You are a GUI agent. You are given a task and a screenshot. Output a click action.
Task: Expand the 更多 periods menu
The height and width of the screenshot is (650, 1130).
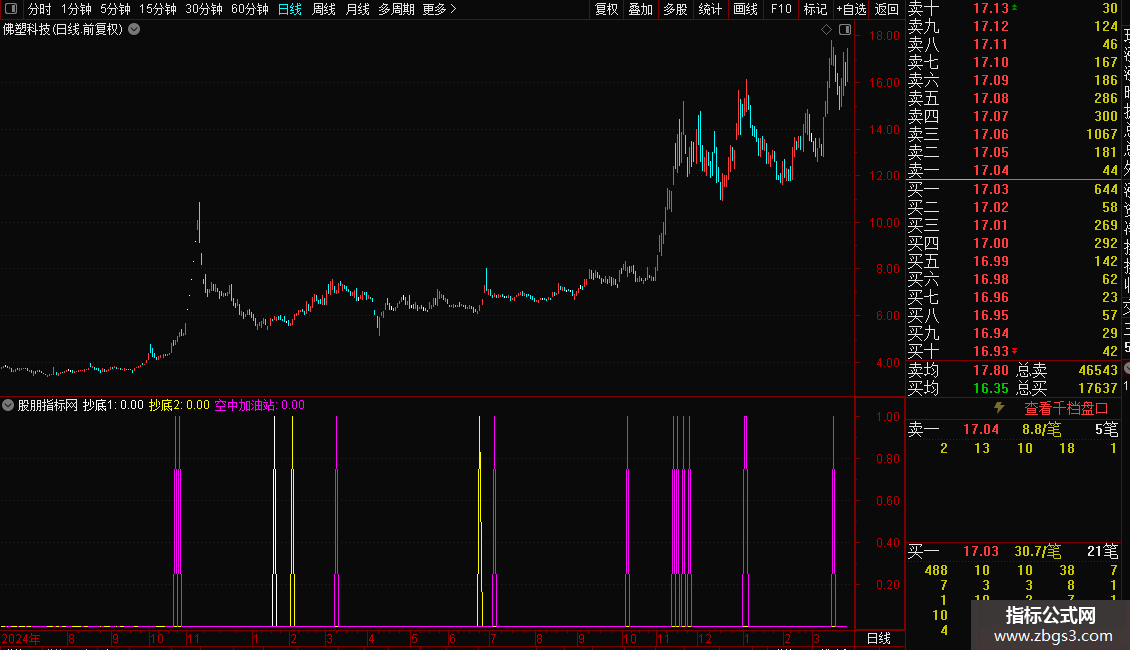440,9
